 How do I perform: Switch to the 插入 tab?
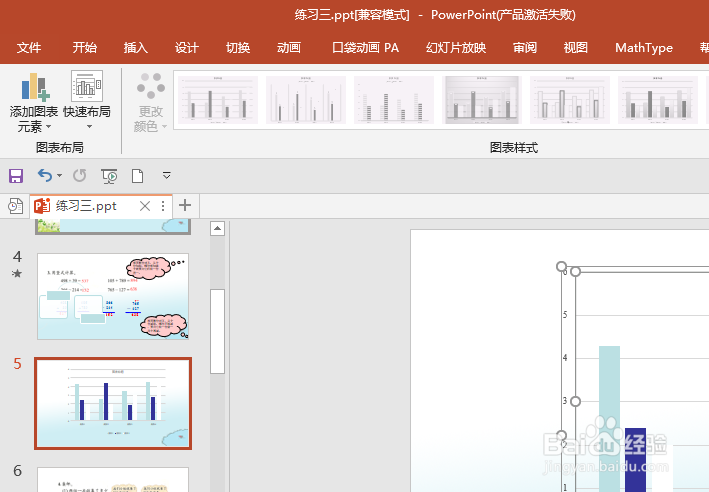pyautogui.click(x=136, y=47)
